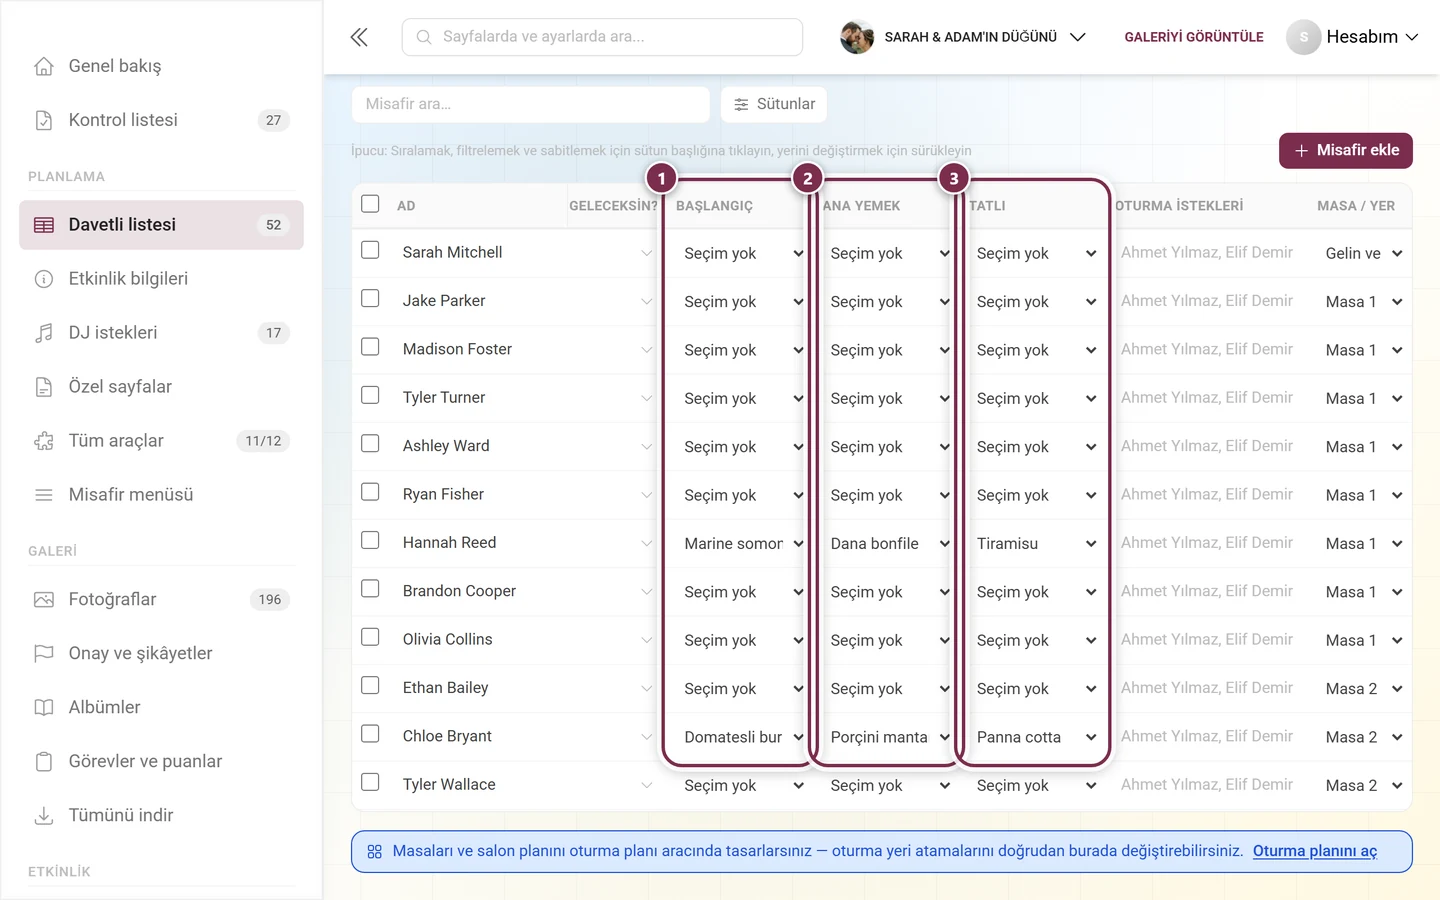
Task: Click the Hesabım profile avatar
Action: (1303, 37)
